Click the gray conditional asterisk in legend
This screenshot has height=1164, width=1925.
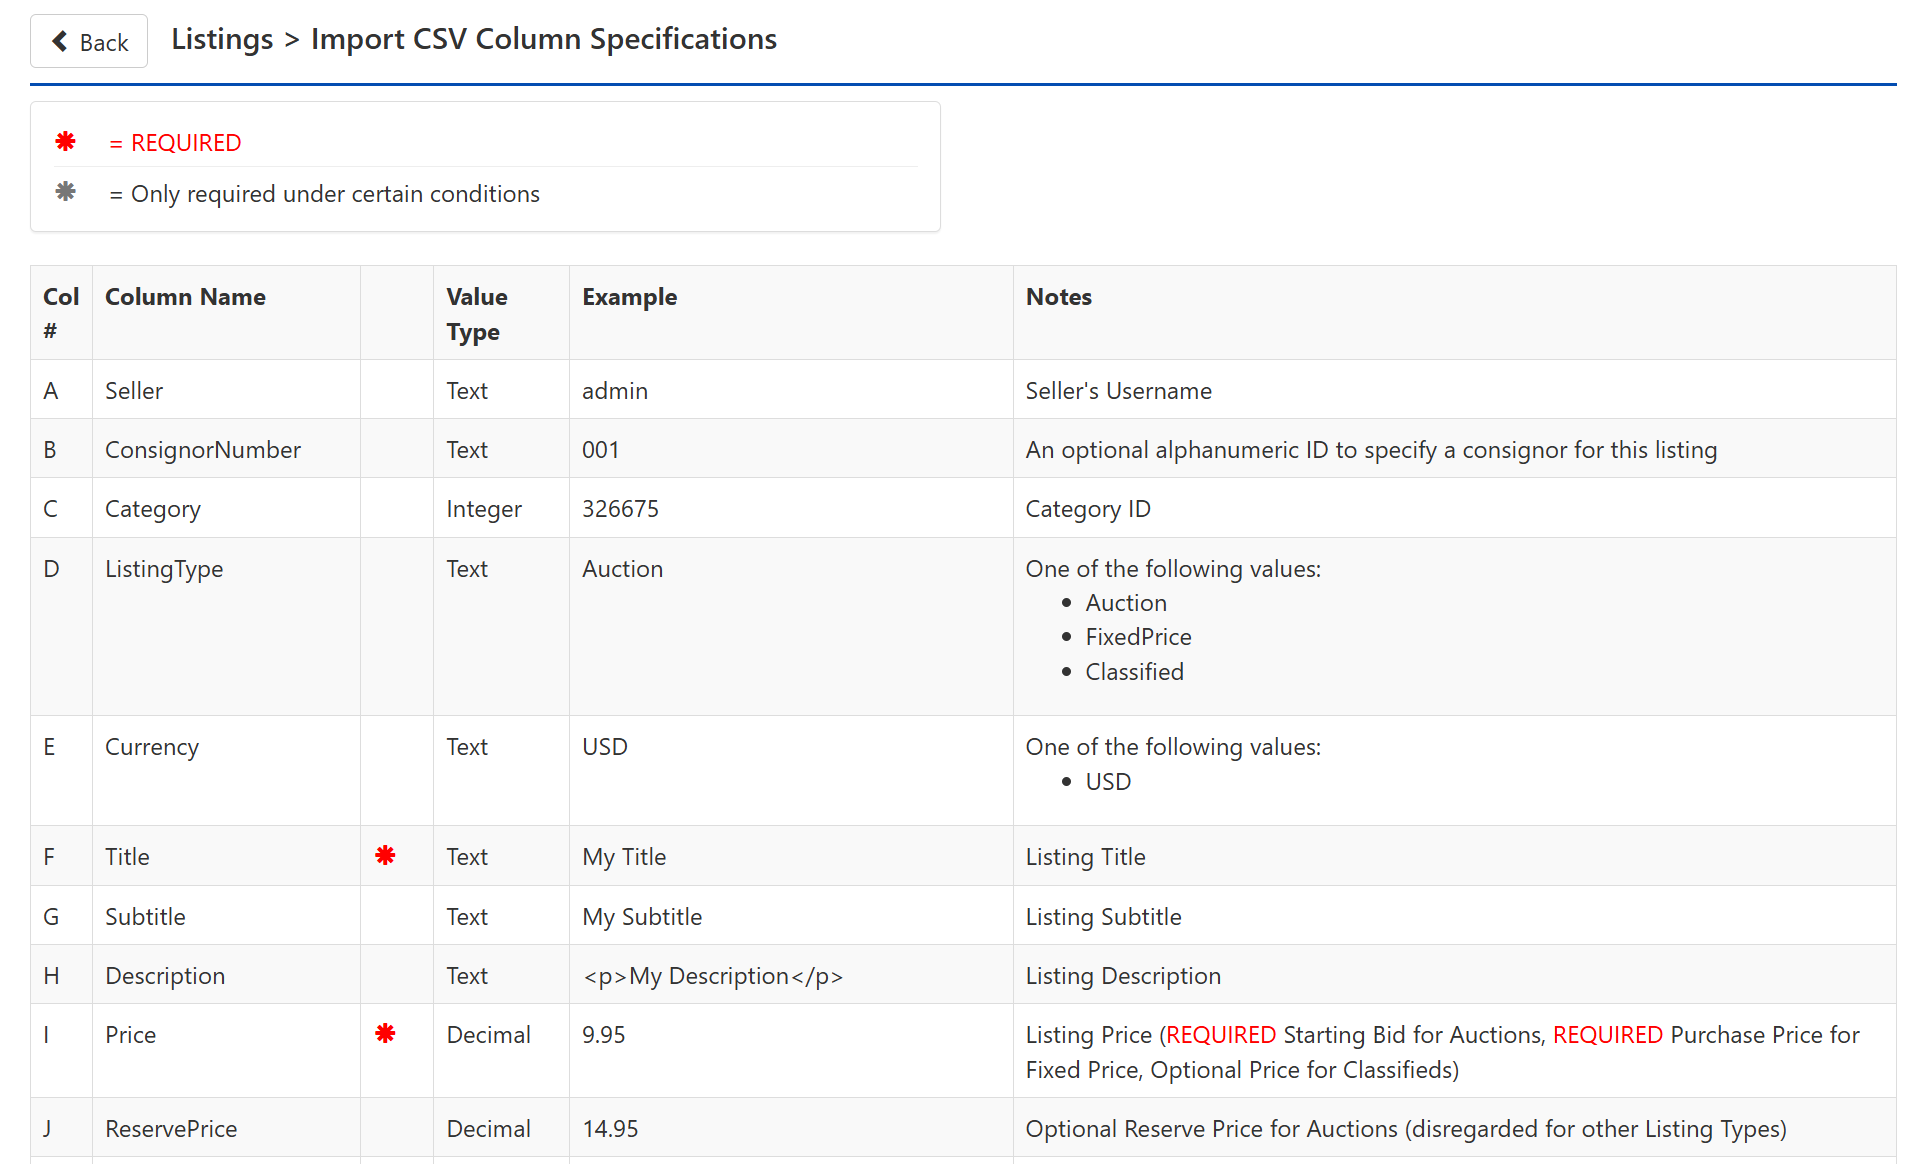[x=66, y=192]
